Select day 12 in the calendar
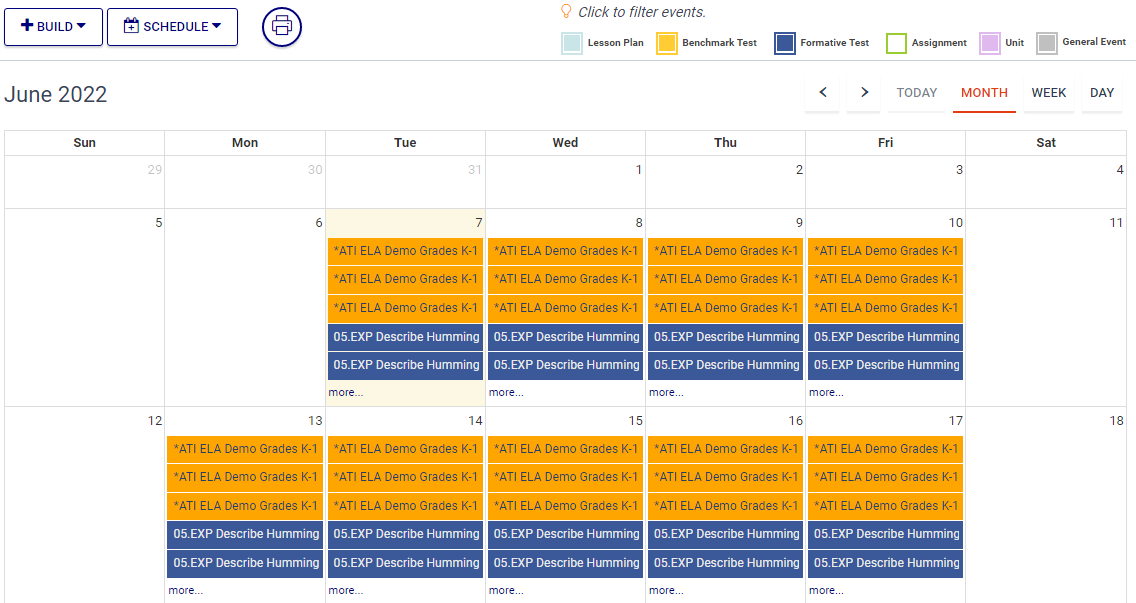 coord(84,505)
